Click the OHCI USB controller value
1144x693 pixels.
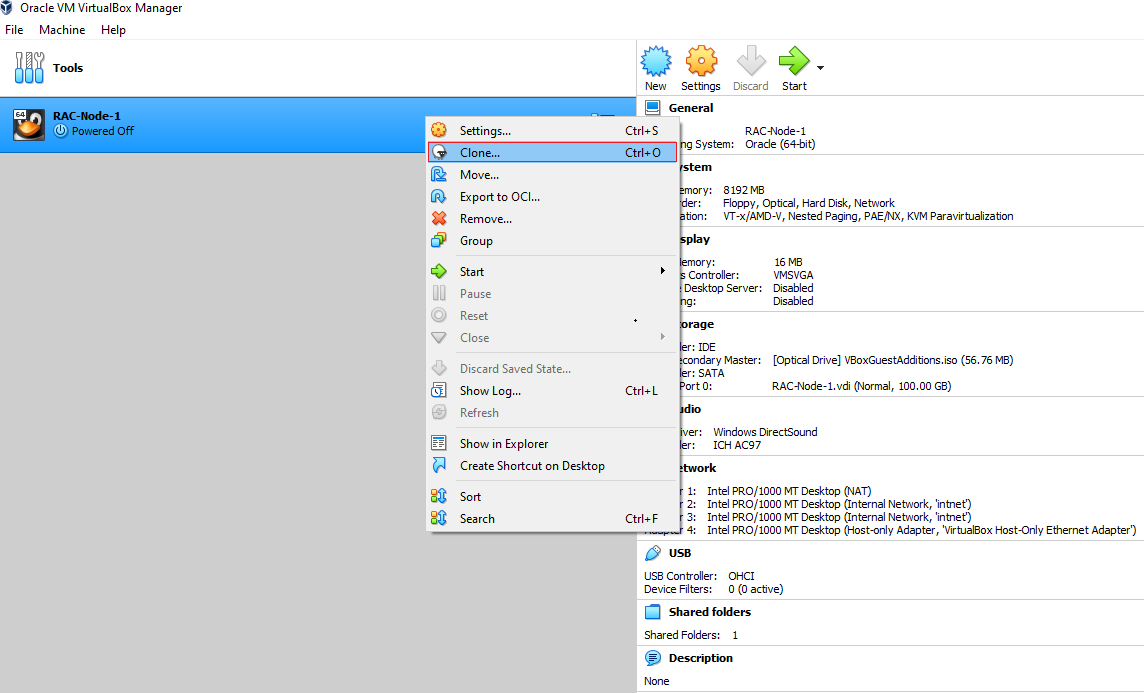click(741, 576)
